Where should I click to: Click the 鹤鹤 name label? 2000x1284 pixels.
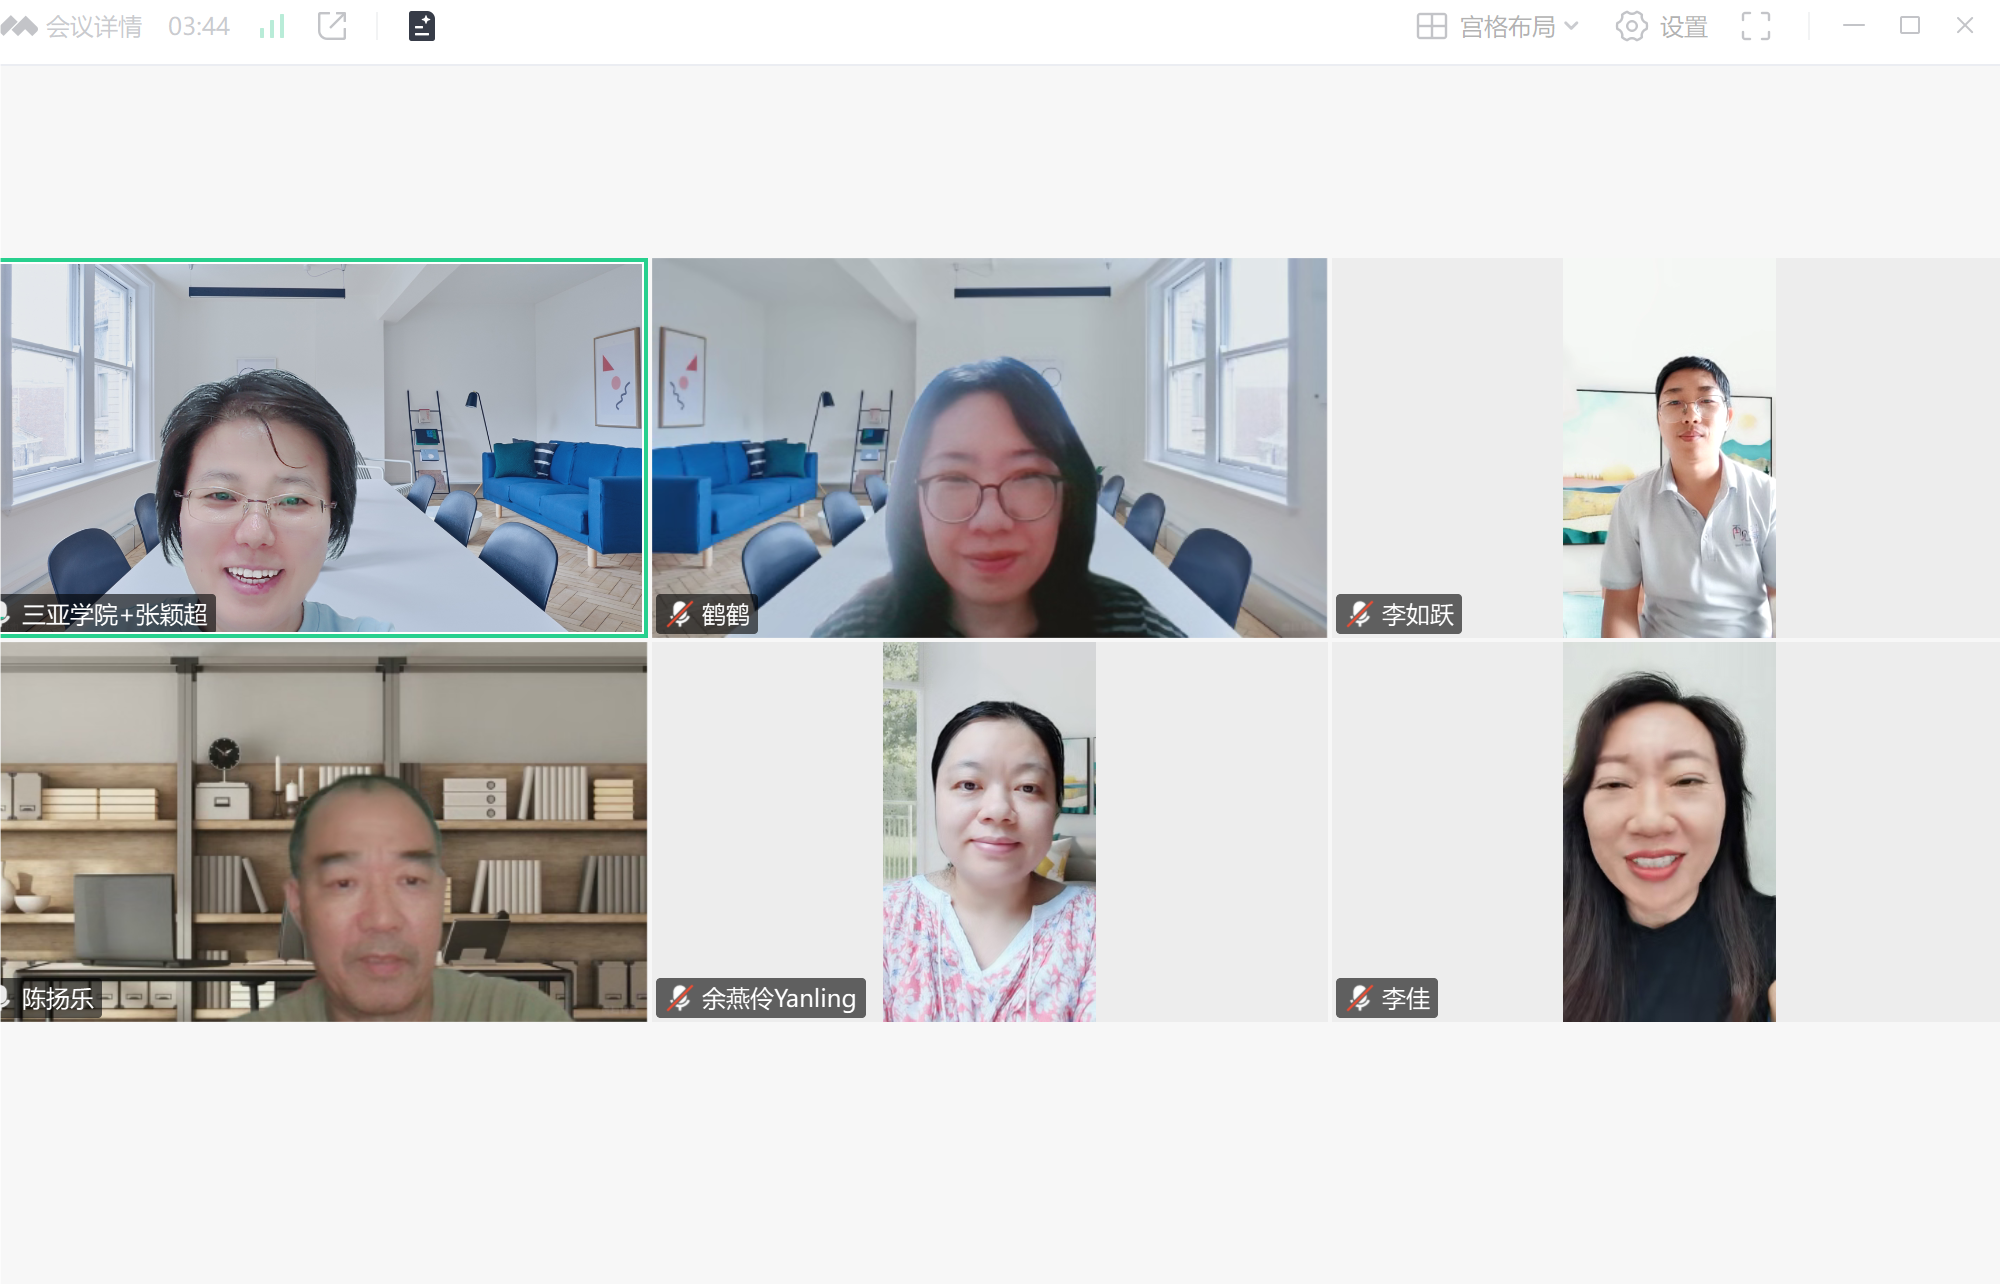(726, 614)
